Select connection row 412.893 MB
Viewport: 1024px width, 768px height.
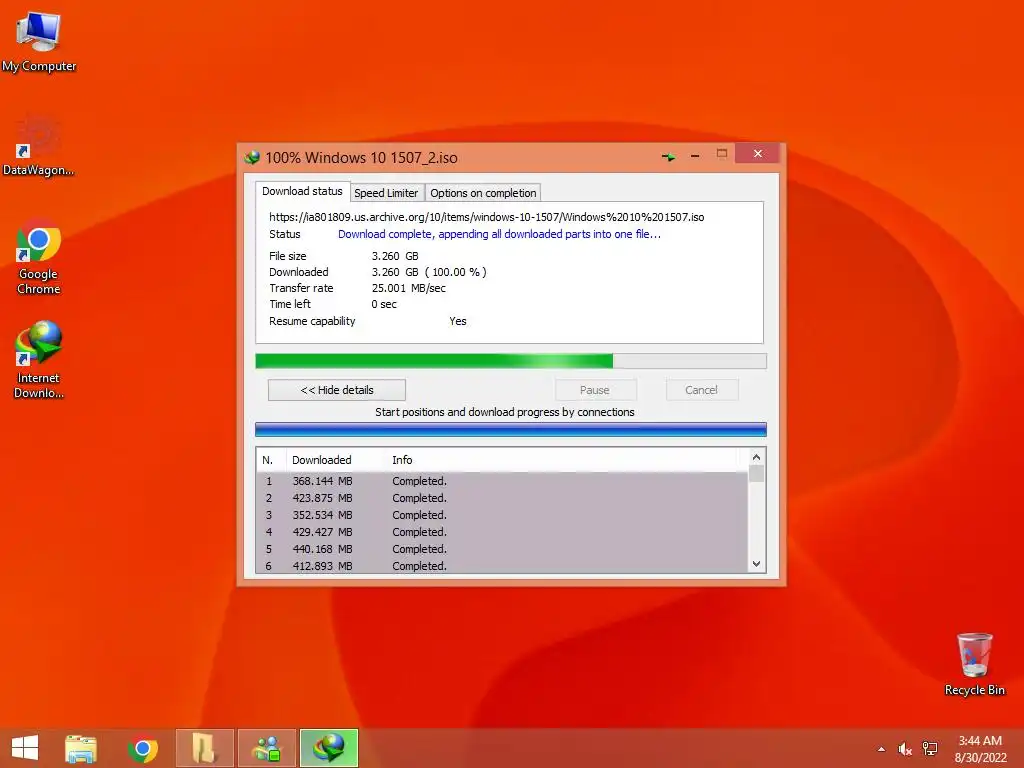[x=502, y=566]
